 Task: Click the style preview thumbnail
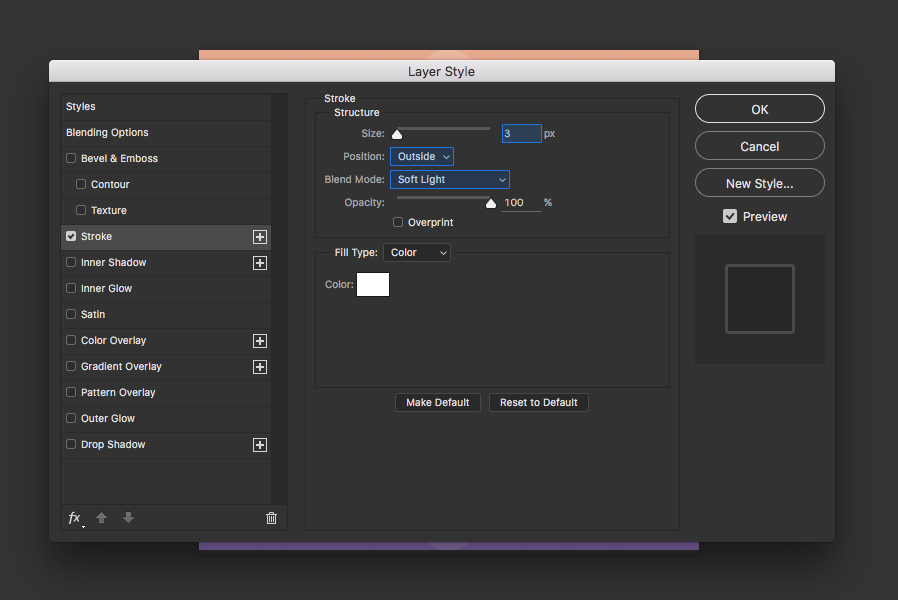[760, 299]
